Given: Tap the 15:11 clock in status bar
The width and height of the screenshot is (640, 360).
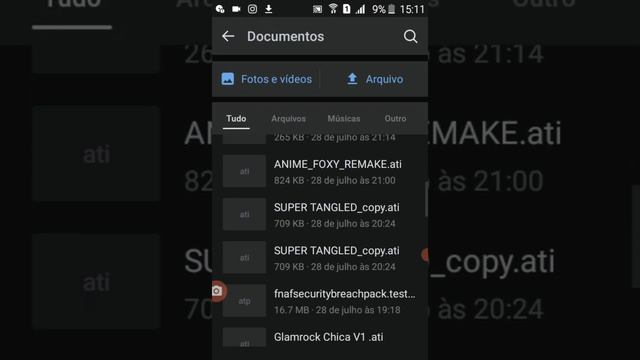Looking at the screenshot, I should pyautogui.click(x=412, y=9).
